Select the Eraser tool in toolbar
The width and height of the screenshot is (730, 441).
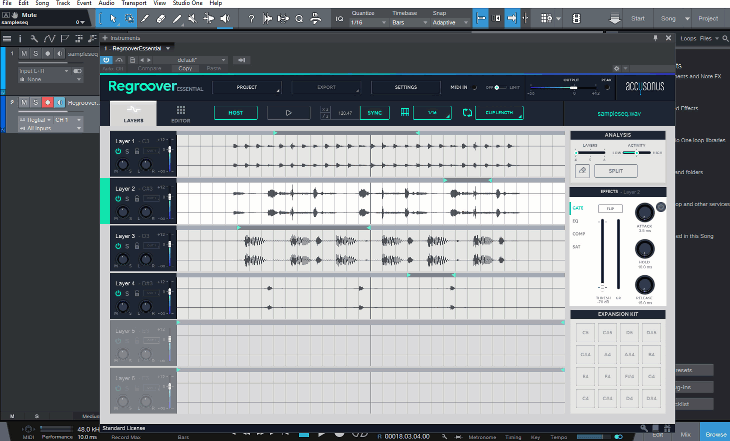click(160, 19)
